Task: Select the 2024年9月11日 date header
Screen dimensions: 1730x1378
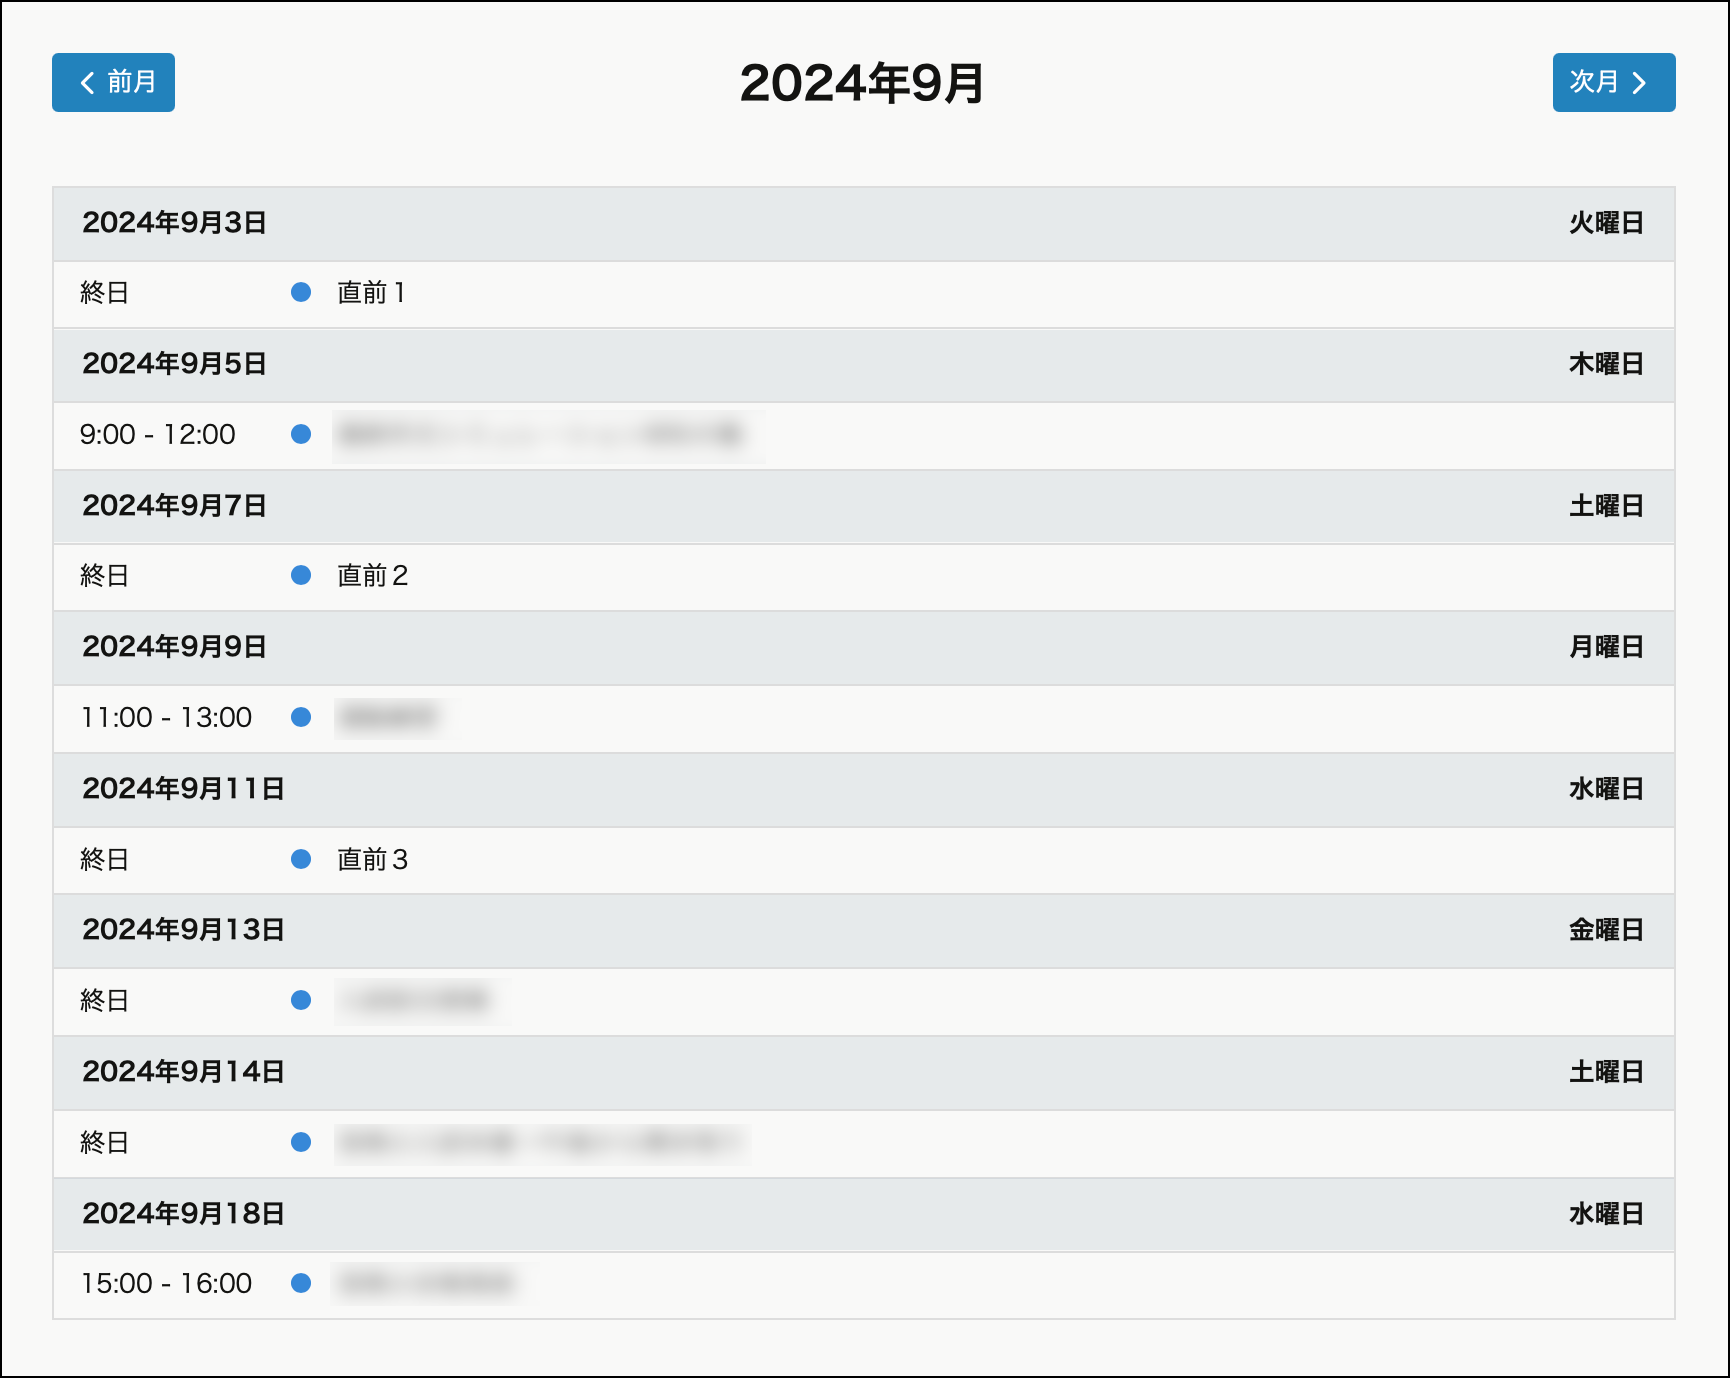Action: [x=183, y=789]
